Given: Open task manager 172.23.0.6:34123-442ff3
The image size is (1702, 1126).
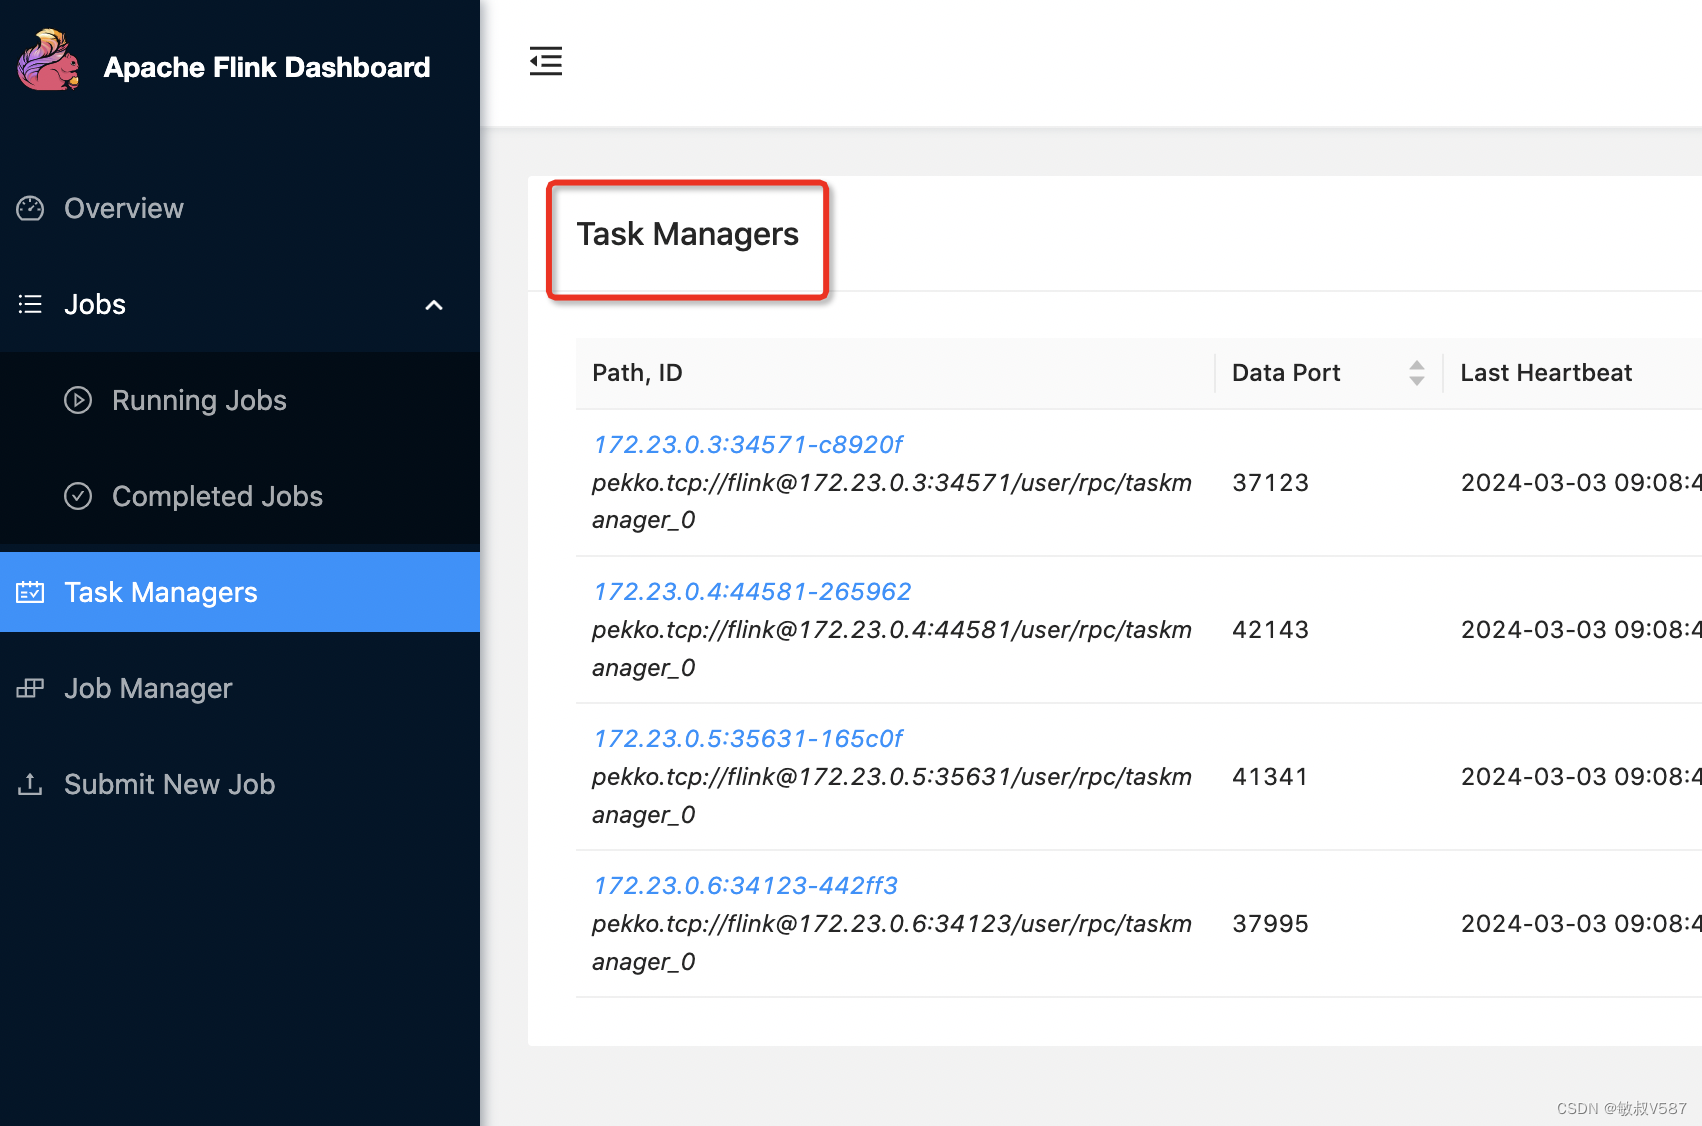Looking at the screenshot, I should click(745, 885).
